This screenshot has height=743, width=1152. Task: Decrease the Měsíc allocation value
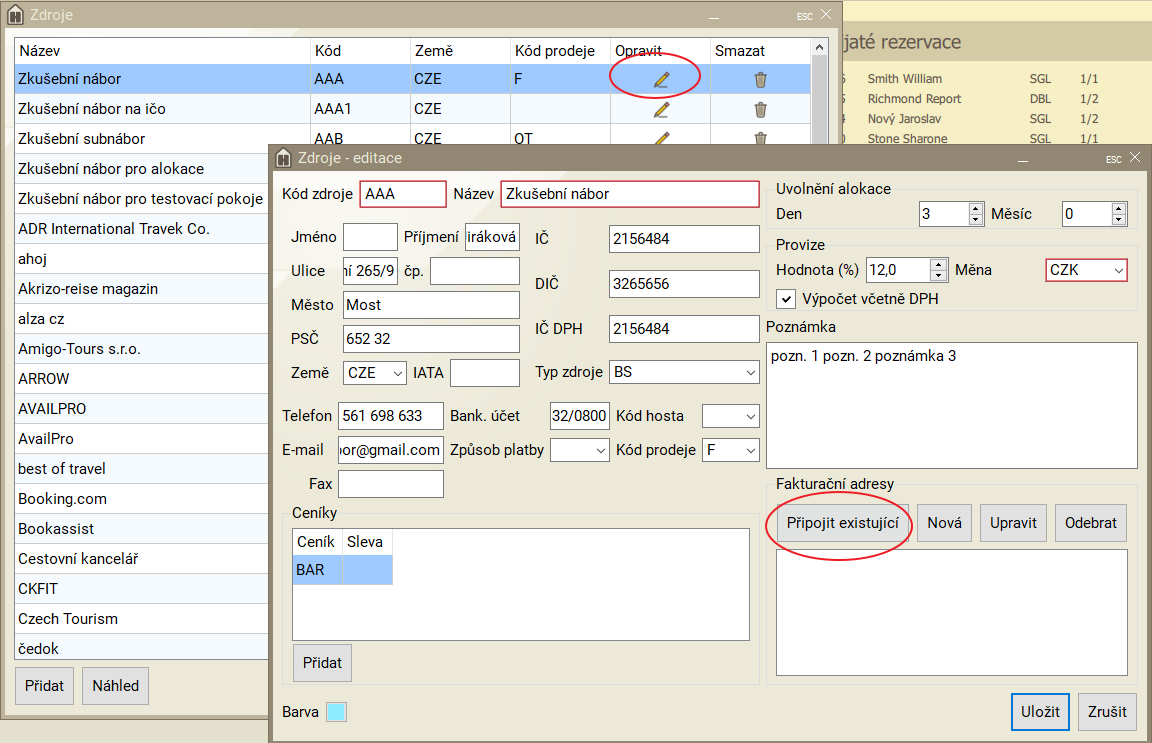pos(1118,219)
